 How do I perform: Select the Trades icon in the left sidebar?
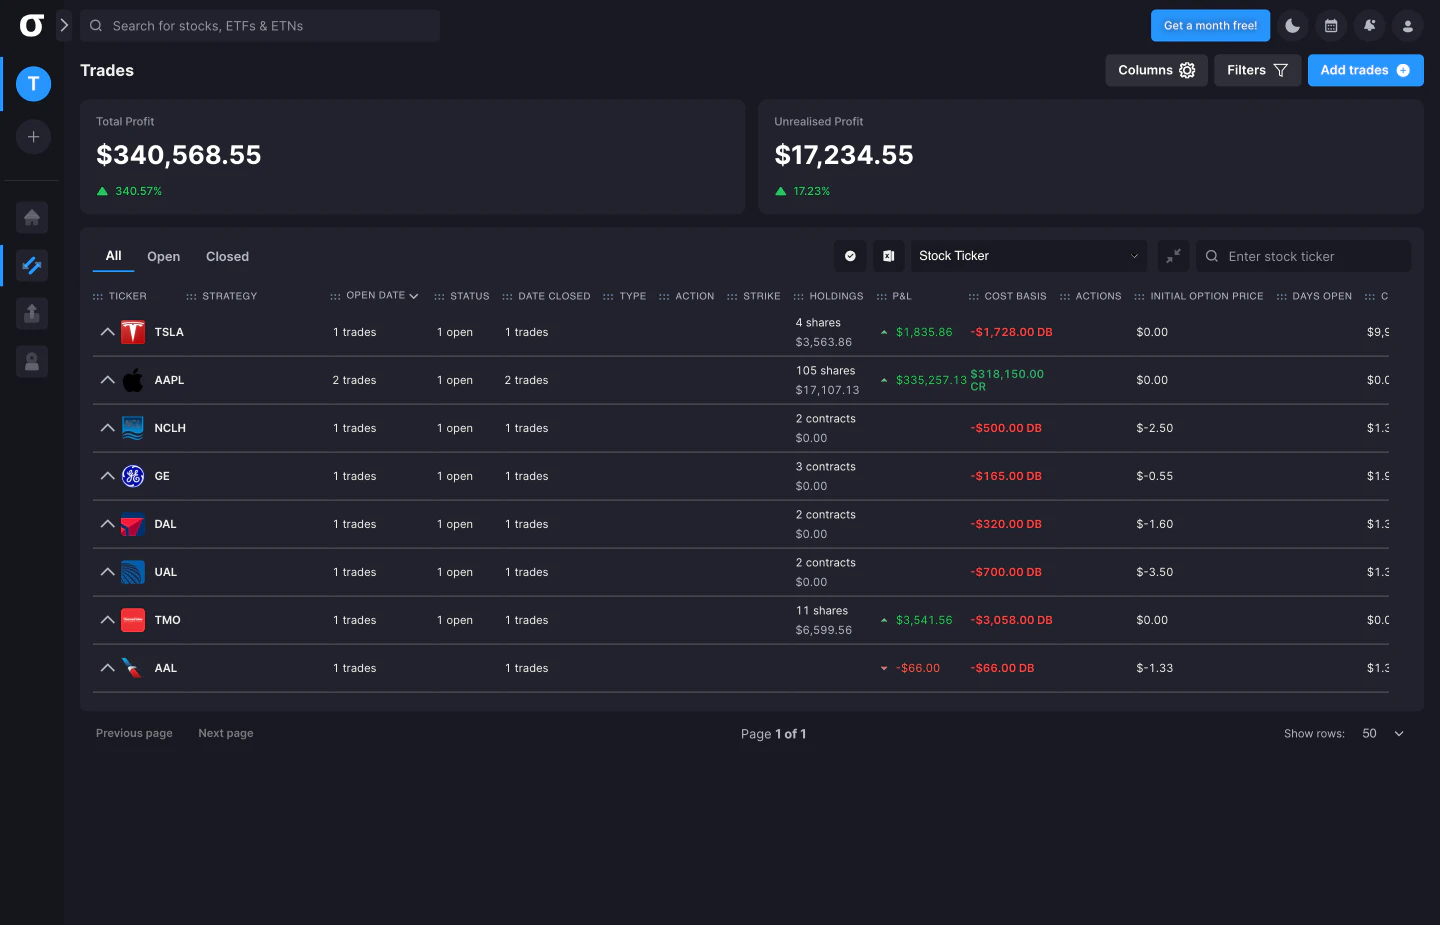[32, 265]
